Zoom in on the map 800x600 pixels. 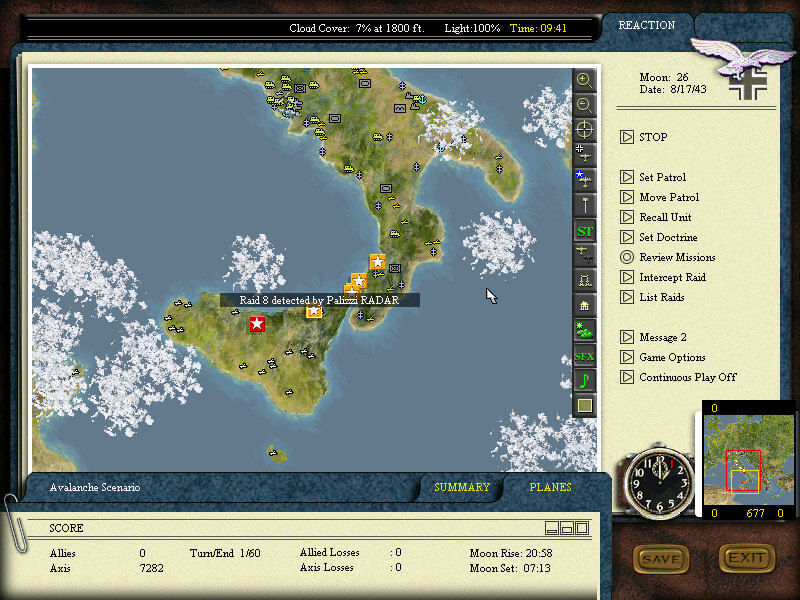coord(584,80)
